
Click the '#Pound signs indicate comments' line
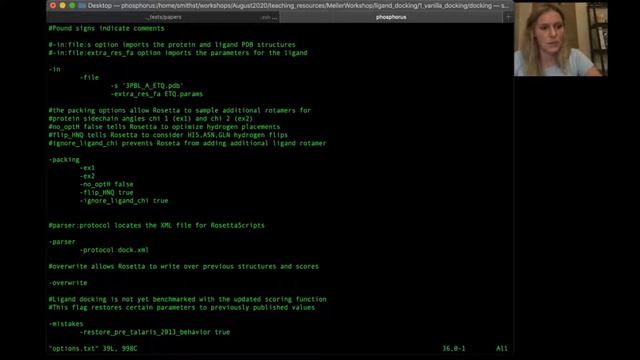pyautogui.click(x=107, y=28)
